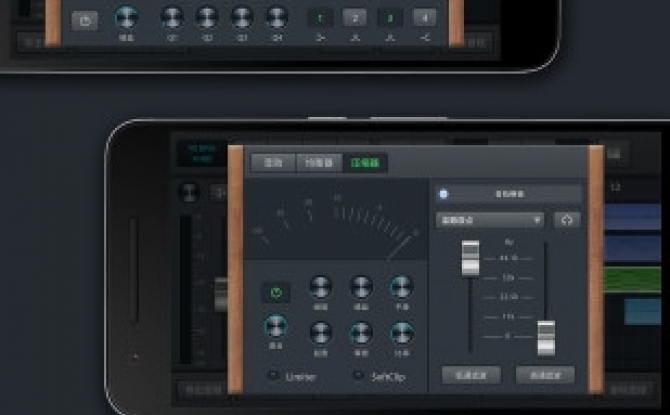Screen dimensions: 670x415
Task: Toggle the blue sidechain indicator switch
Action: [x=444, y=194]
